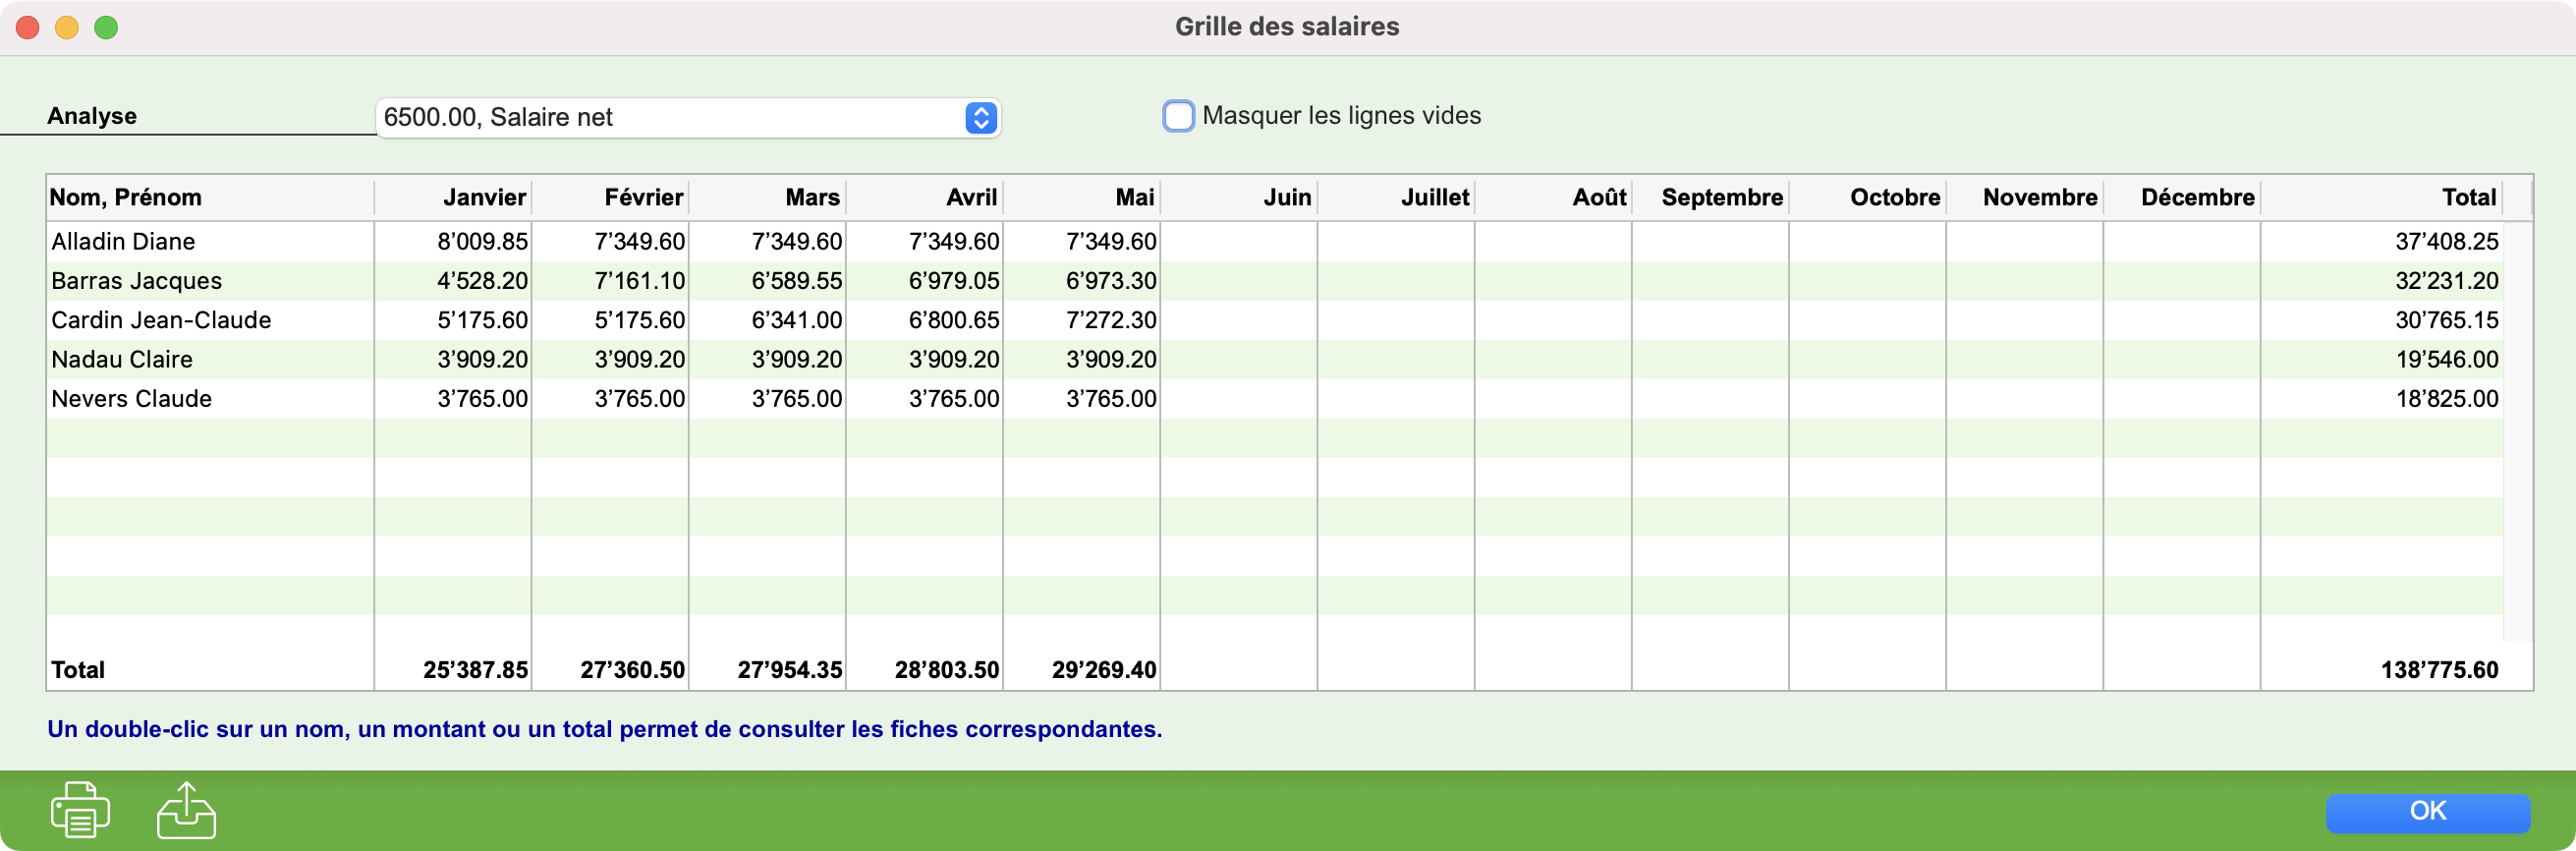Click the Total row label at bottom
2576x851 pixels.
(78, 670)
